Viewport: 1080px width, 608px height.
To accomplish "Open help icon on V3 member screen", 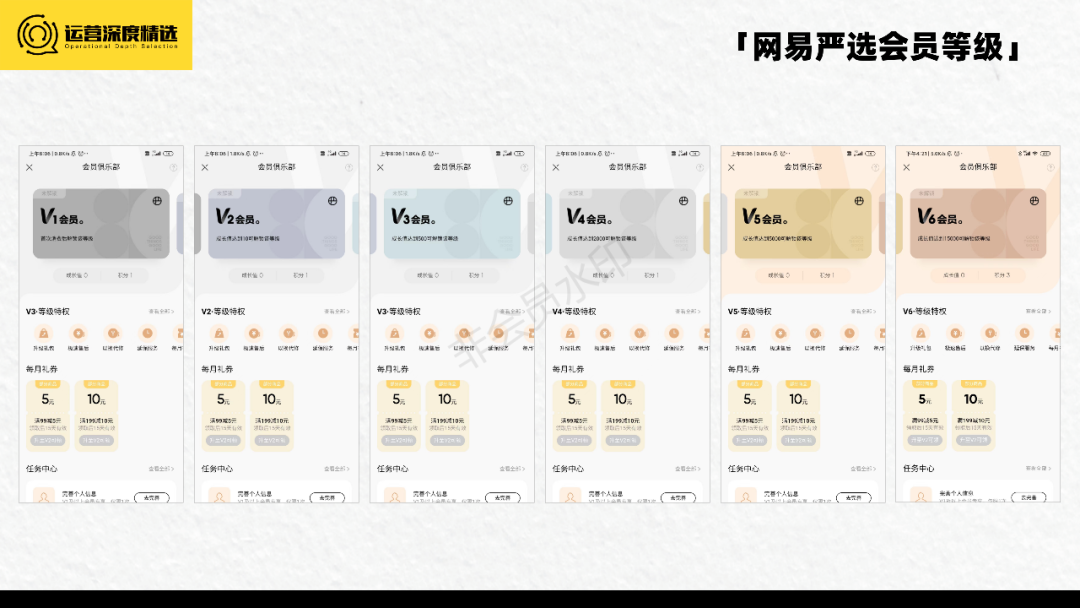I will coord(524,167).
